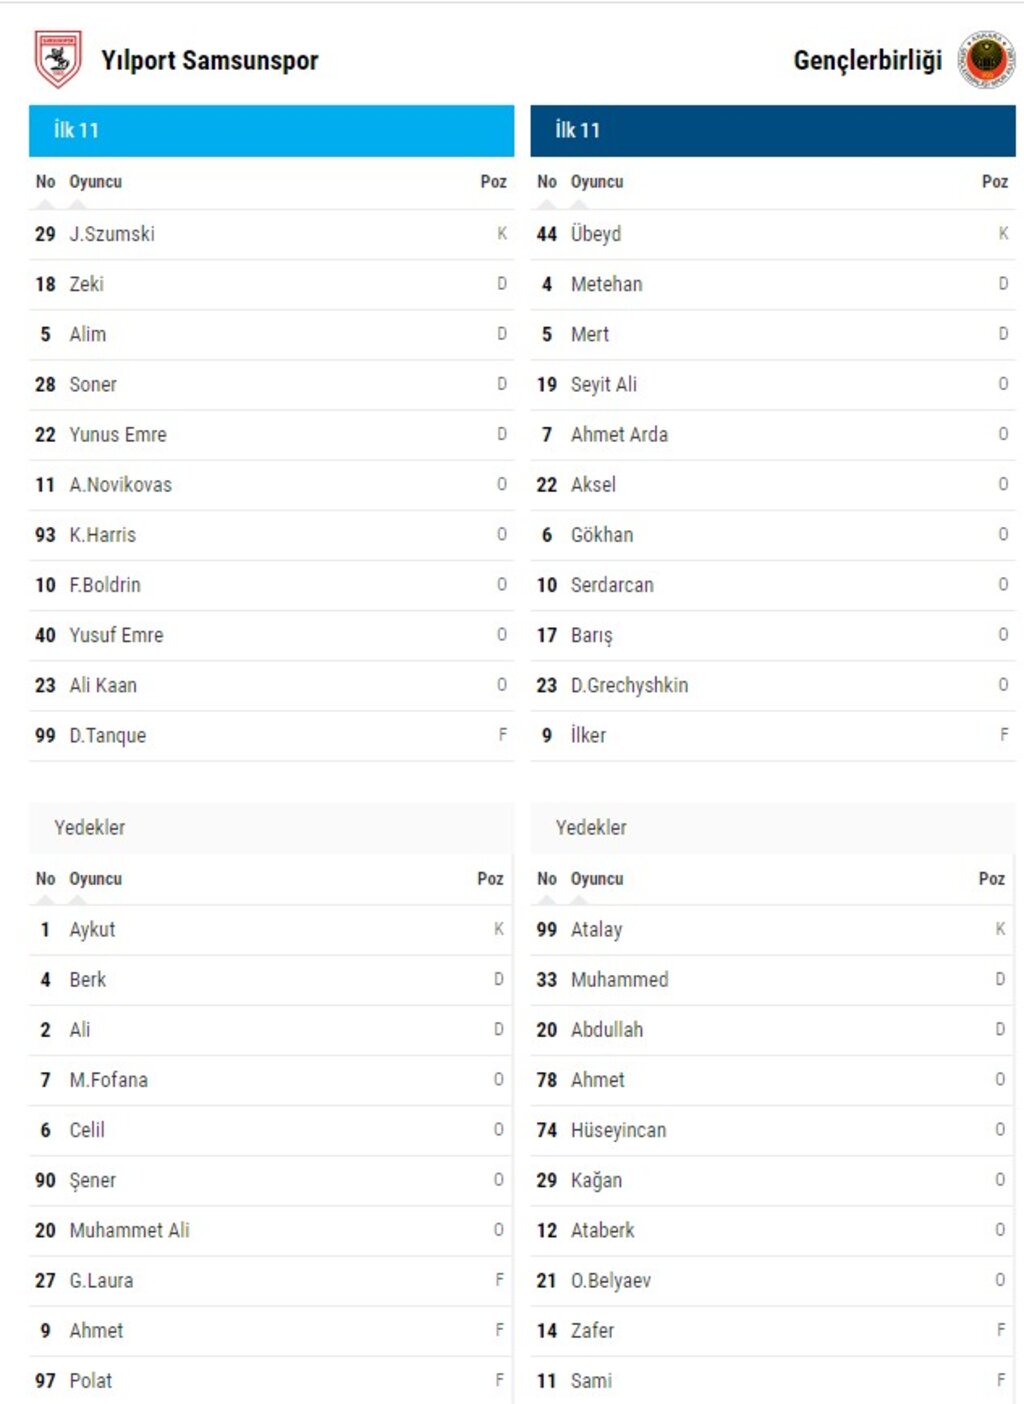The width and height of the screenshot is (1024, 1404).
Task: Open the Gençlerbirliği team name link
Action: pyautogui.click(x=867, y=60)
